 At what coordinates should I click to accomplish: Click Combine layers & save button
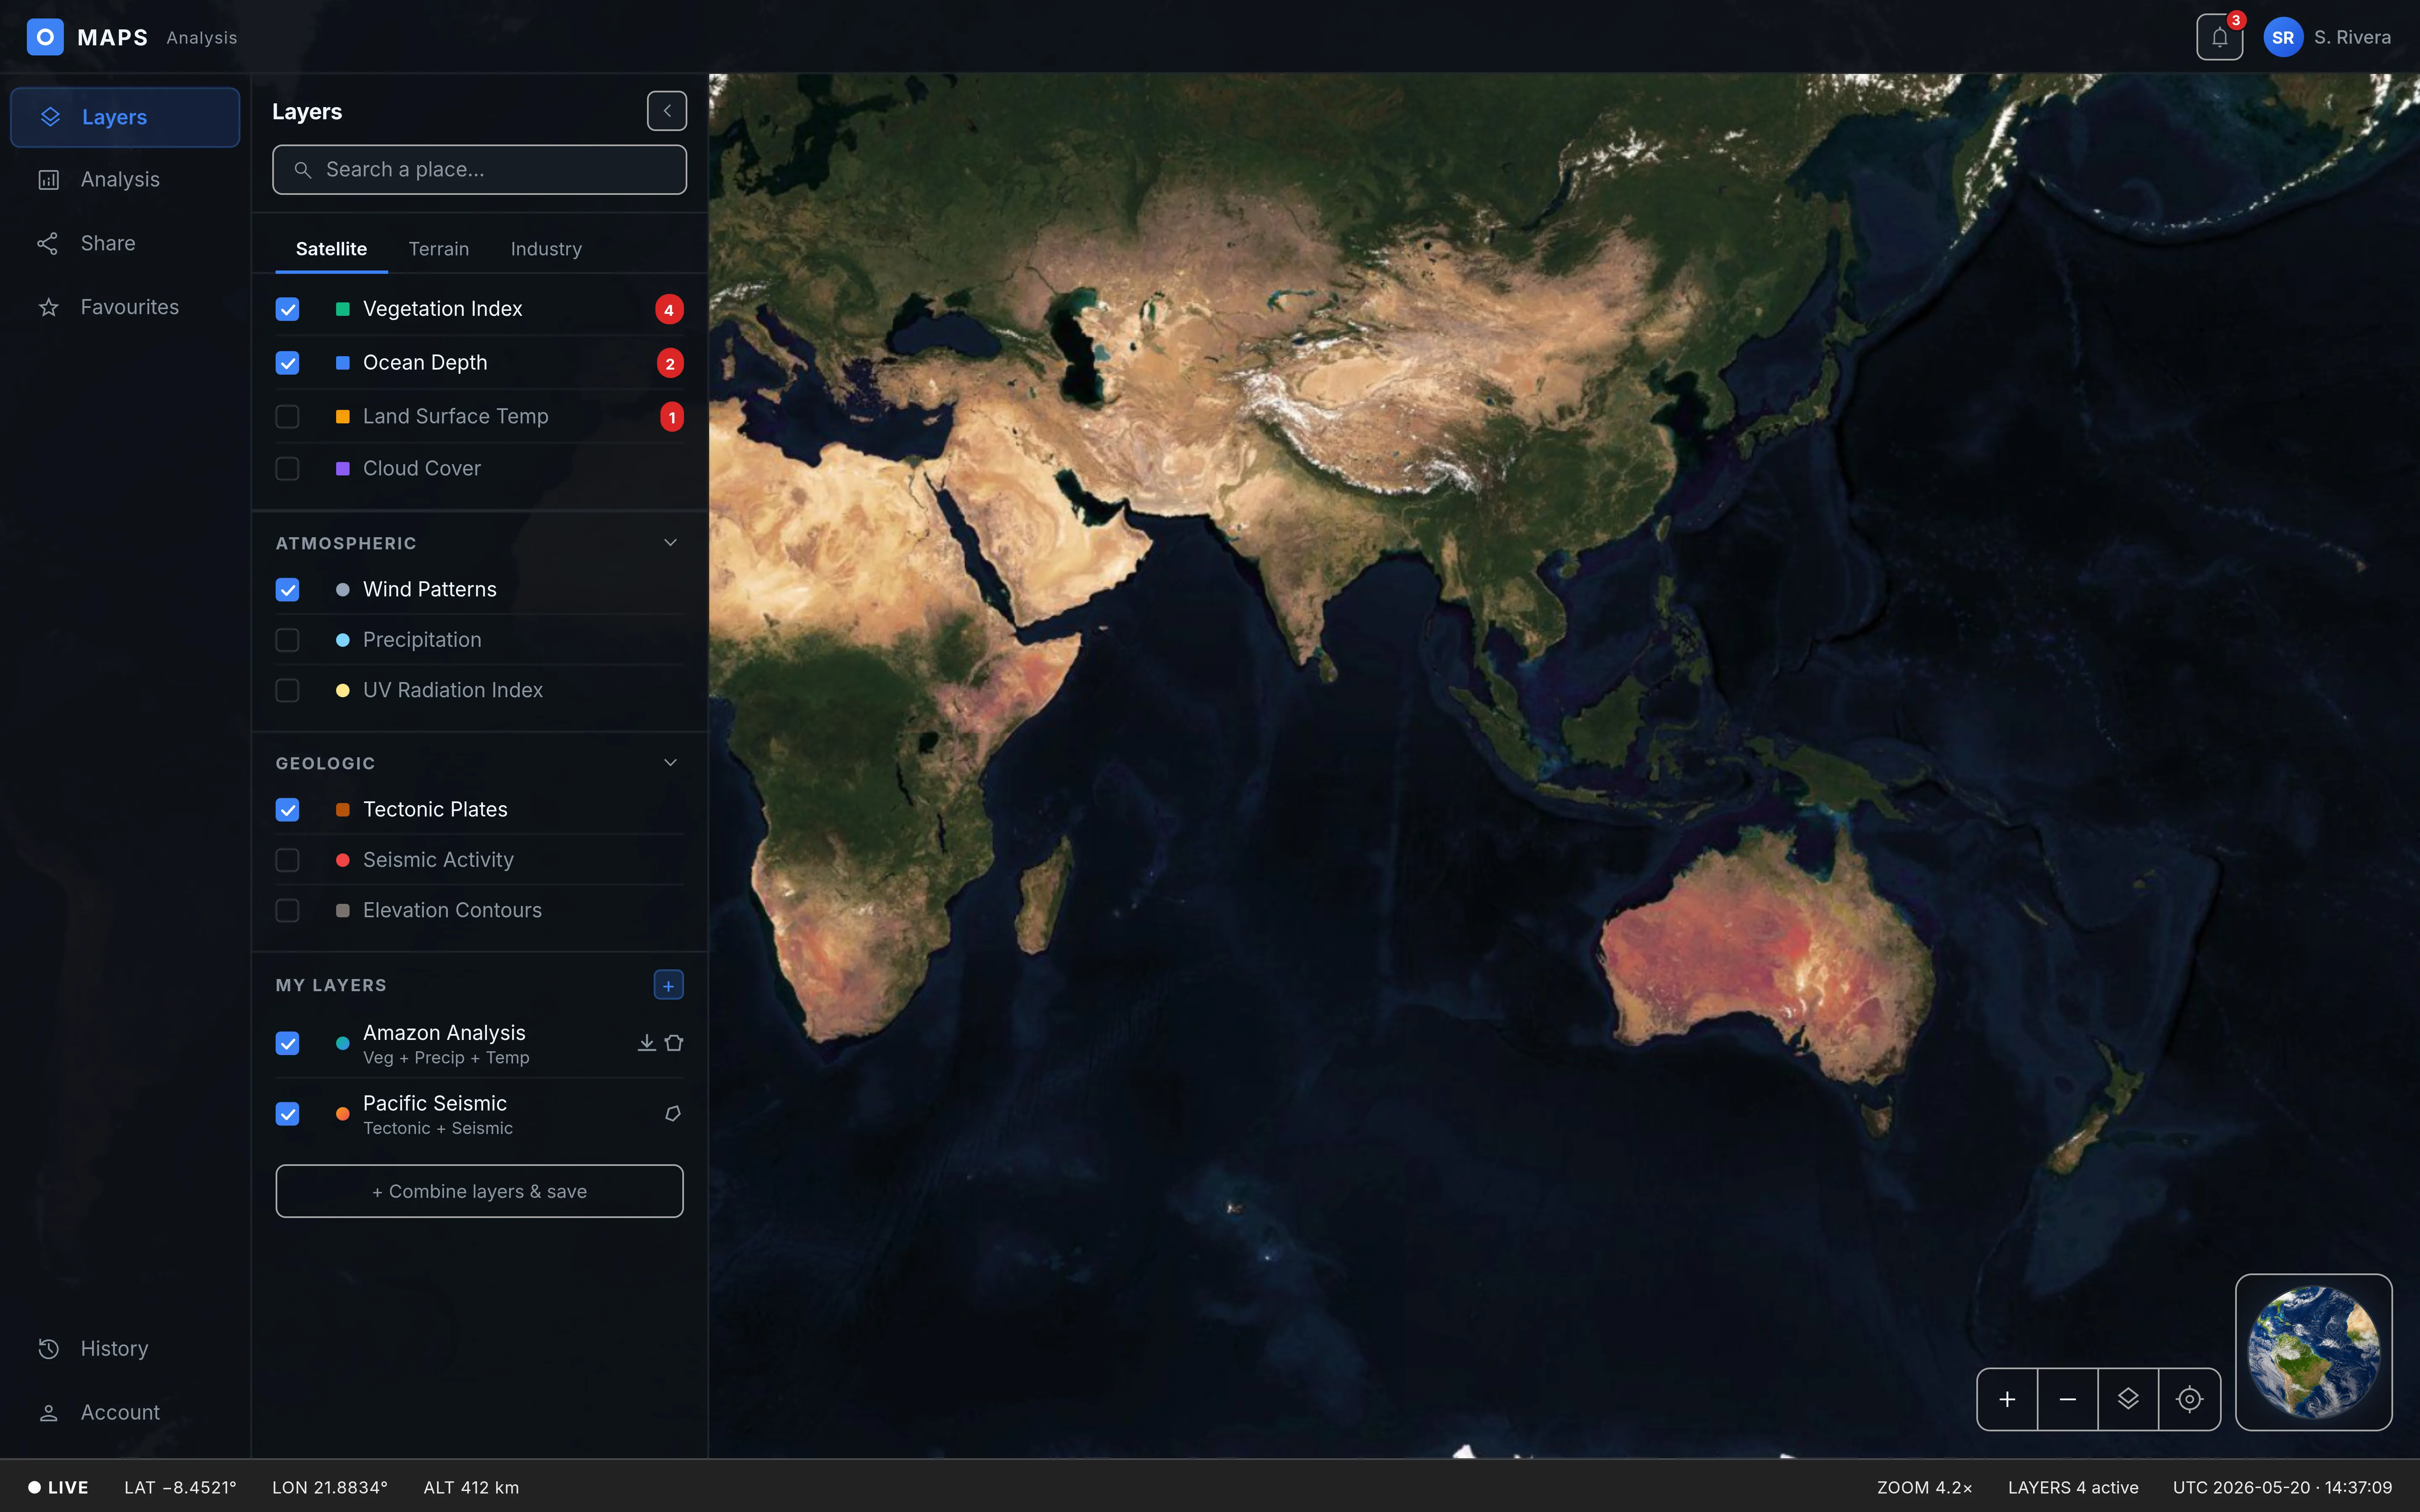479,1191
